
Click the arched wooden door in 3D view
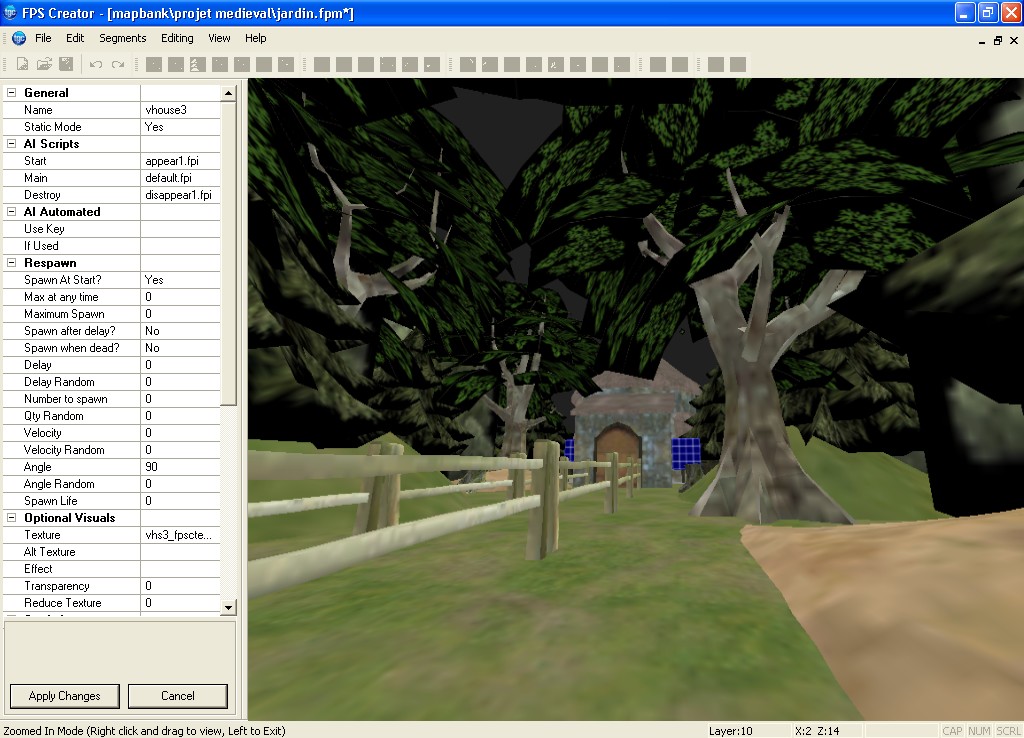click(x=618, y=453)
